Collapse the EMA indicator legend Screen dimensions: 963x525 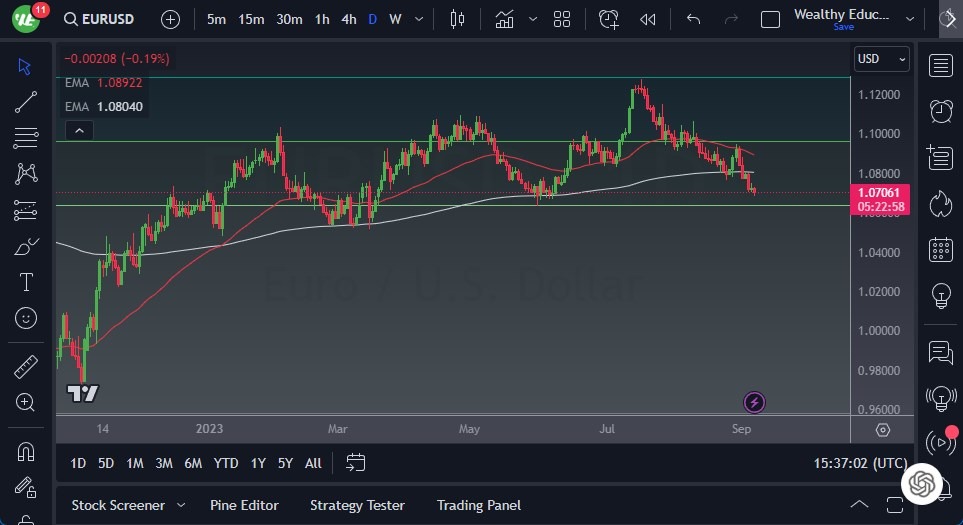pos(78,130)
